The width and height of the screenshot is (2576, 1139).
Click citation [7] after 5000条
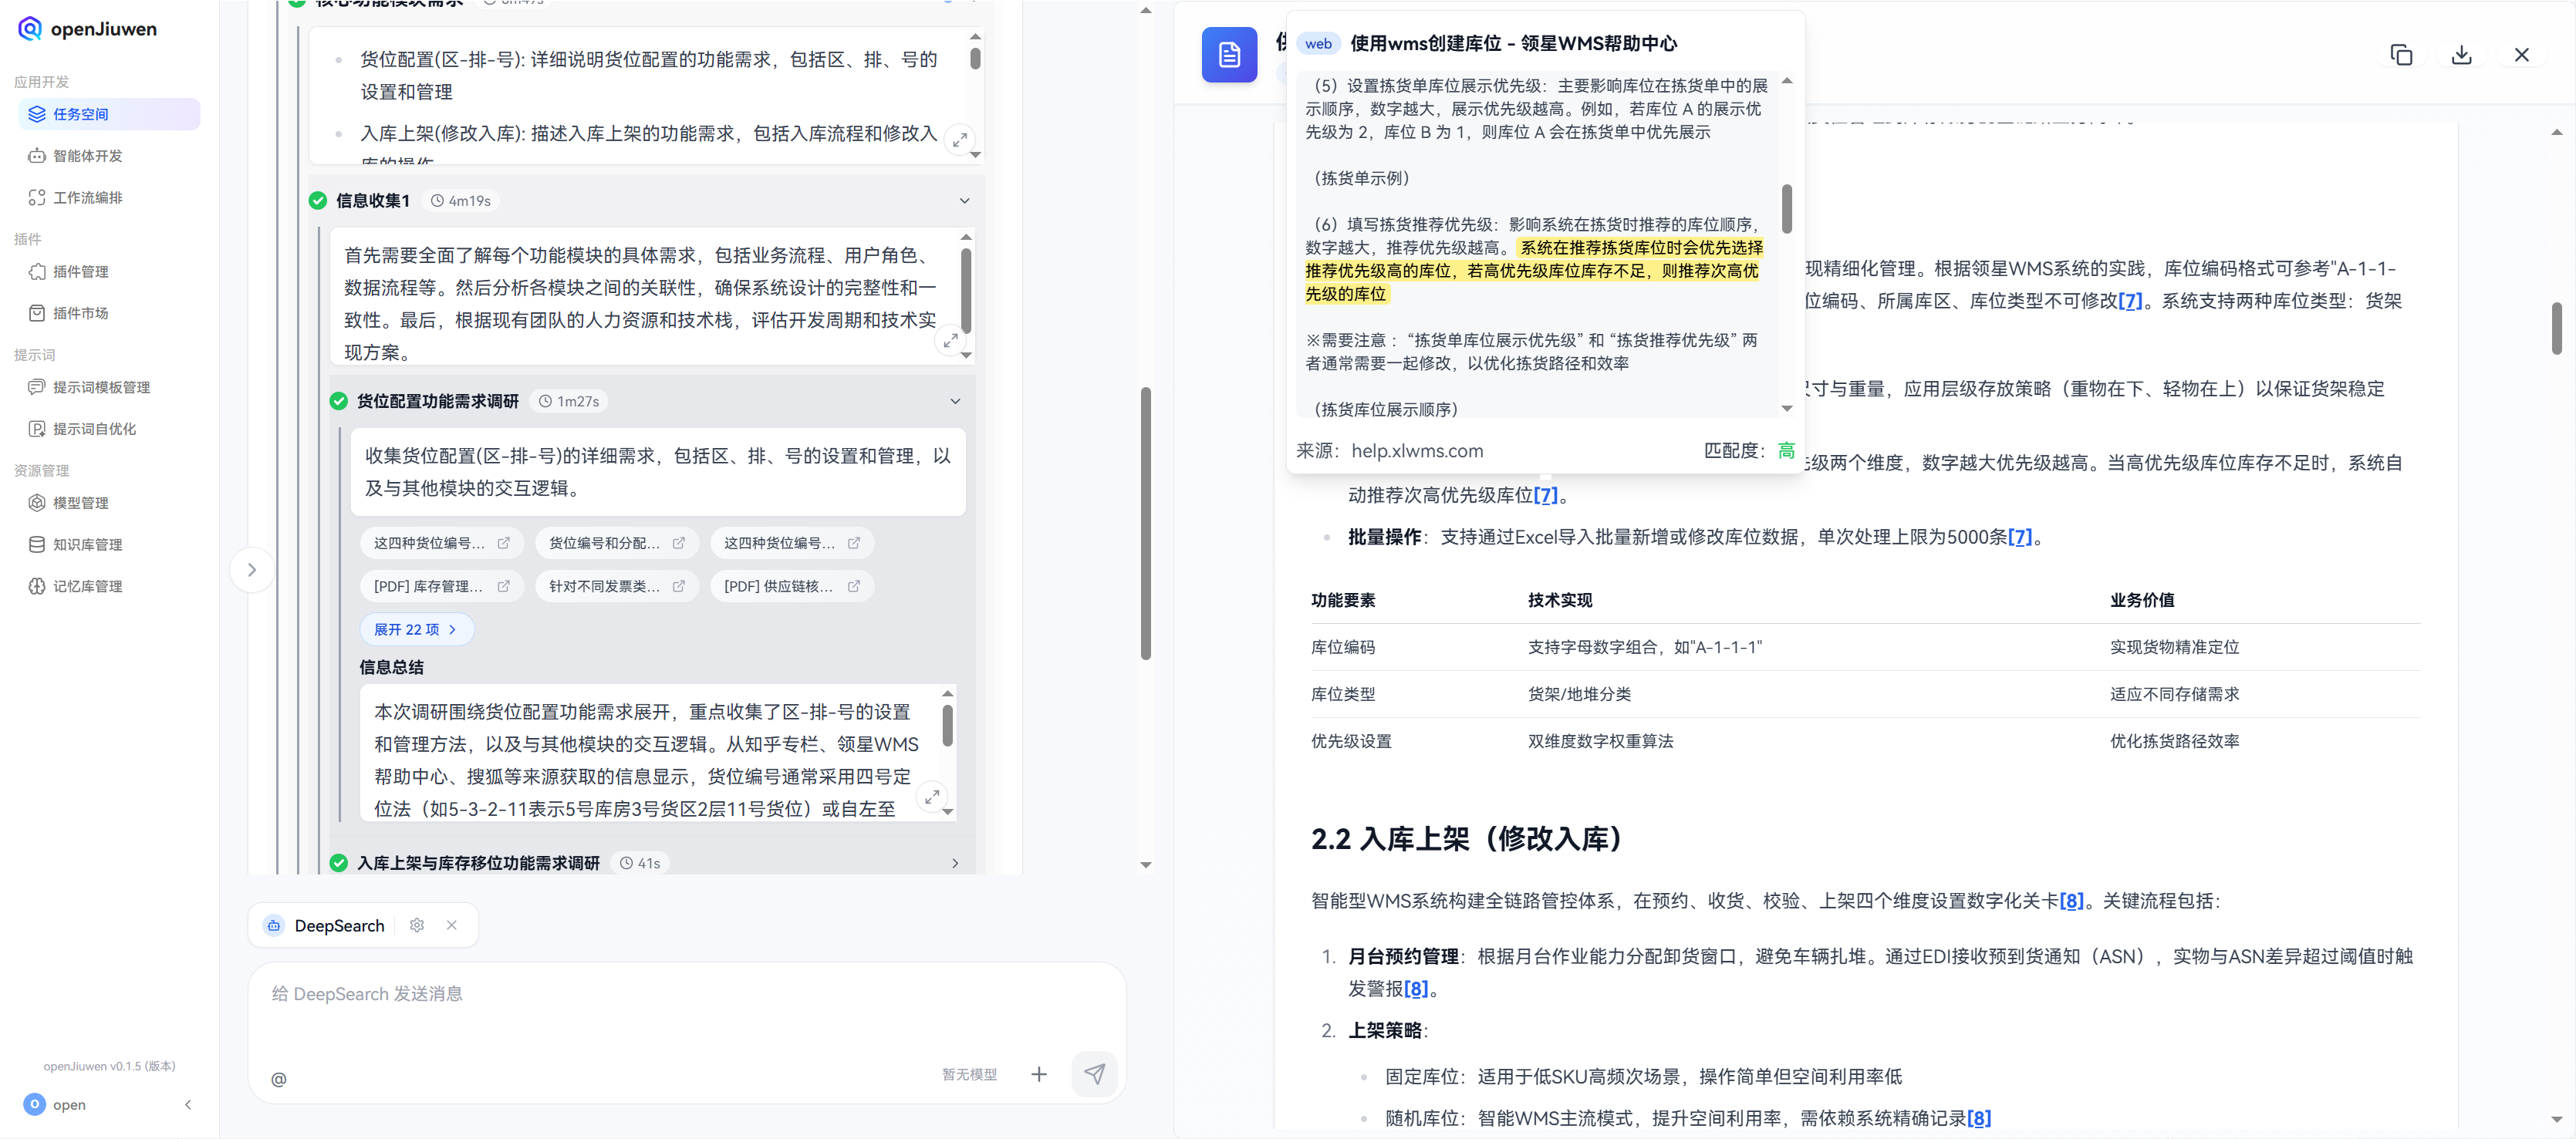point(2020,537)
